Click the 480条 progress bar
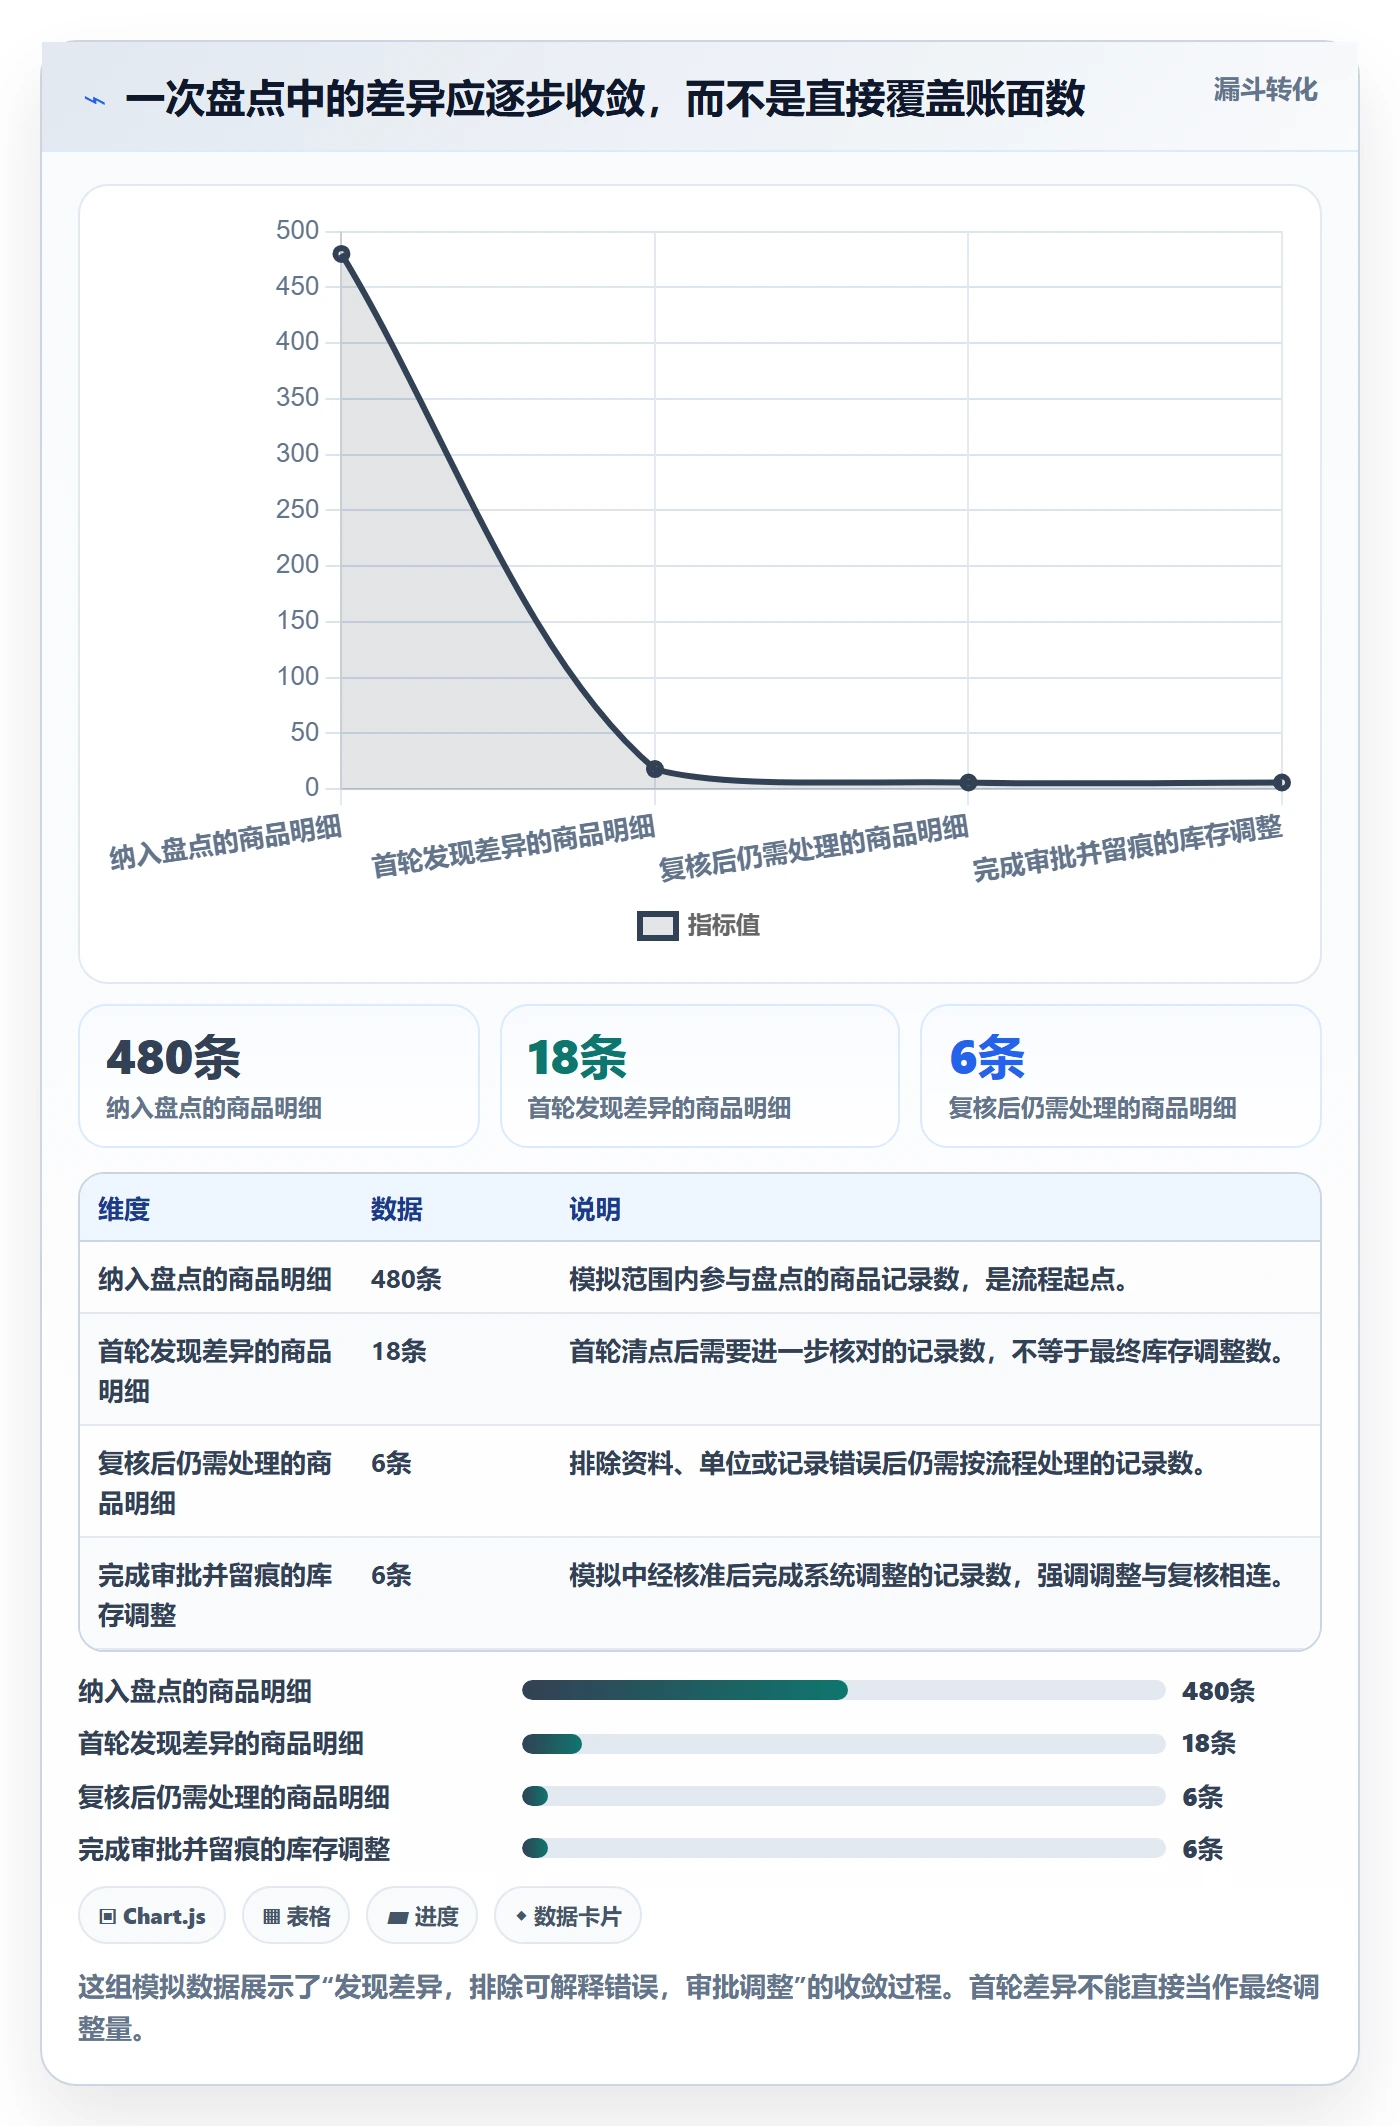1400x2126 pixels. coord(843,1690)
